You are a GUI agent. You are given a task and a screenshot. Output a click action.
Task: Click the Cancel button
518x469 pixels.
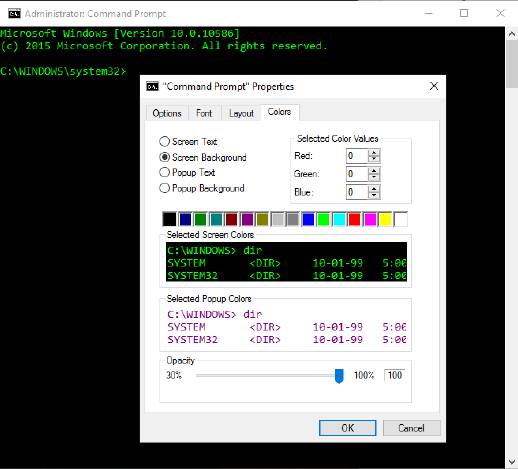(x=411, y=428)
